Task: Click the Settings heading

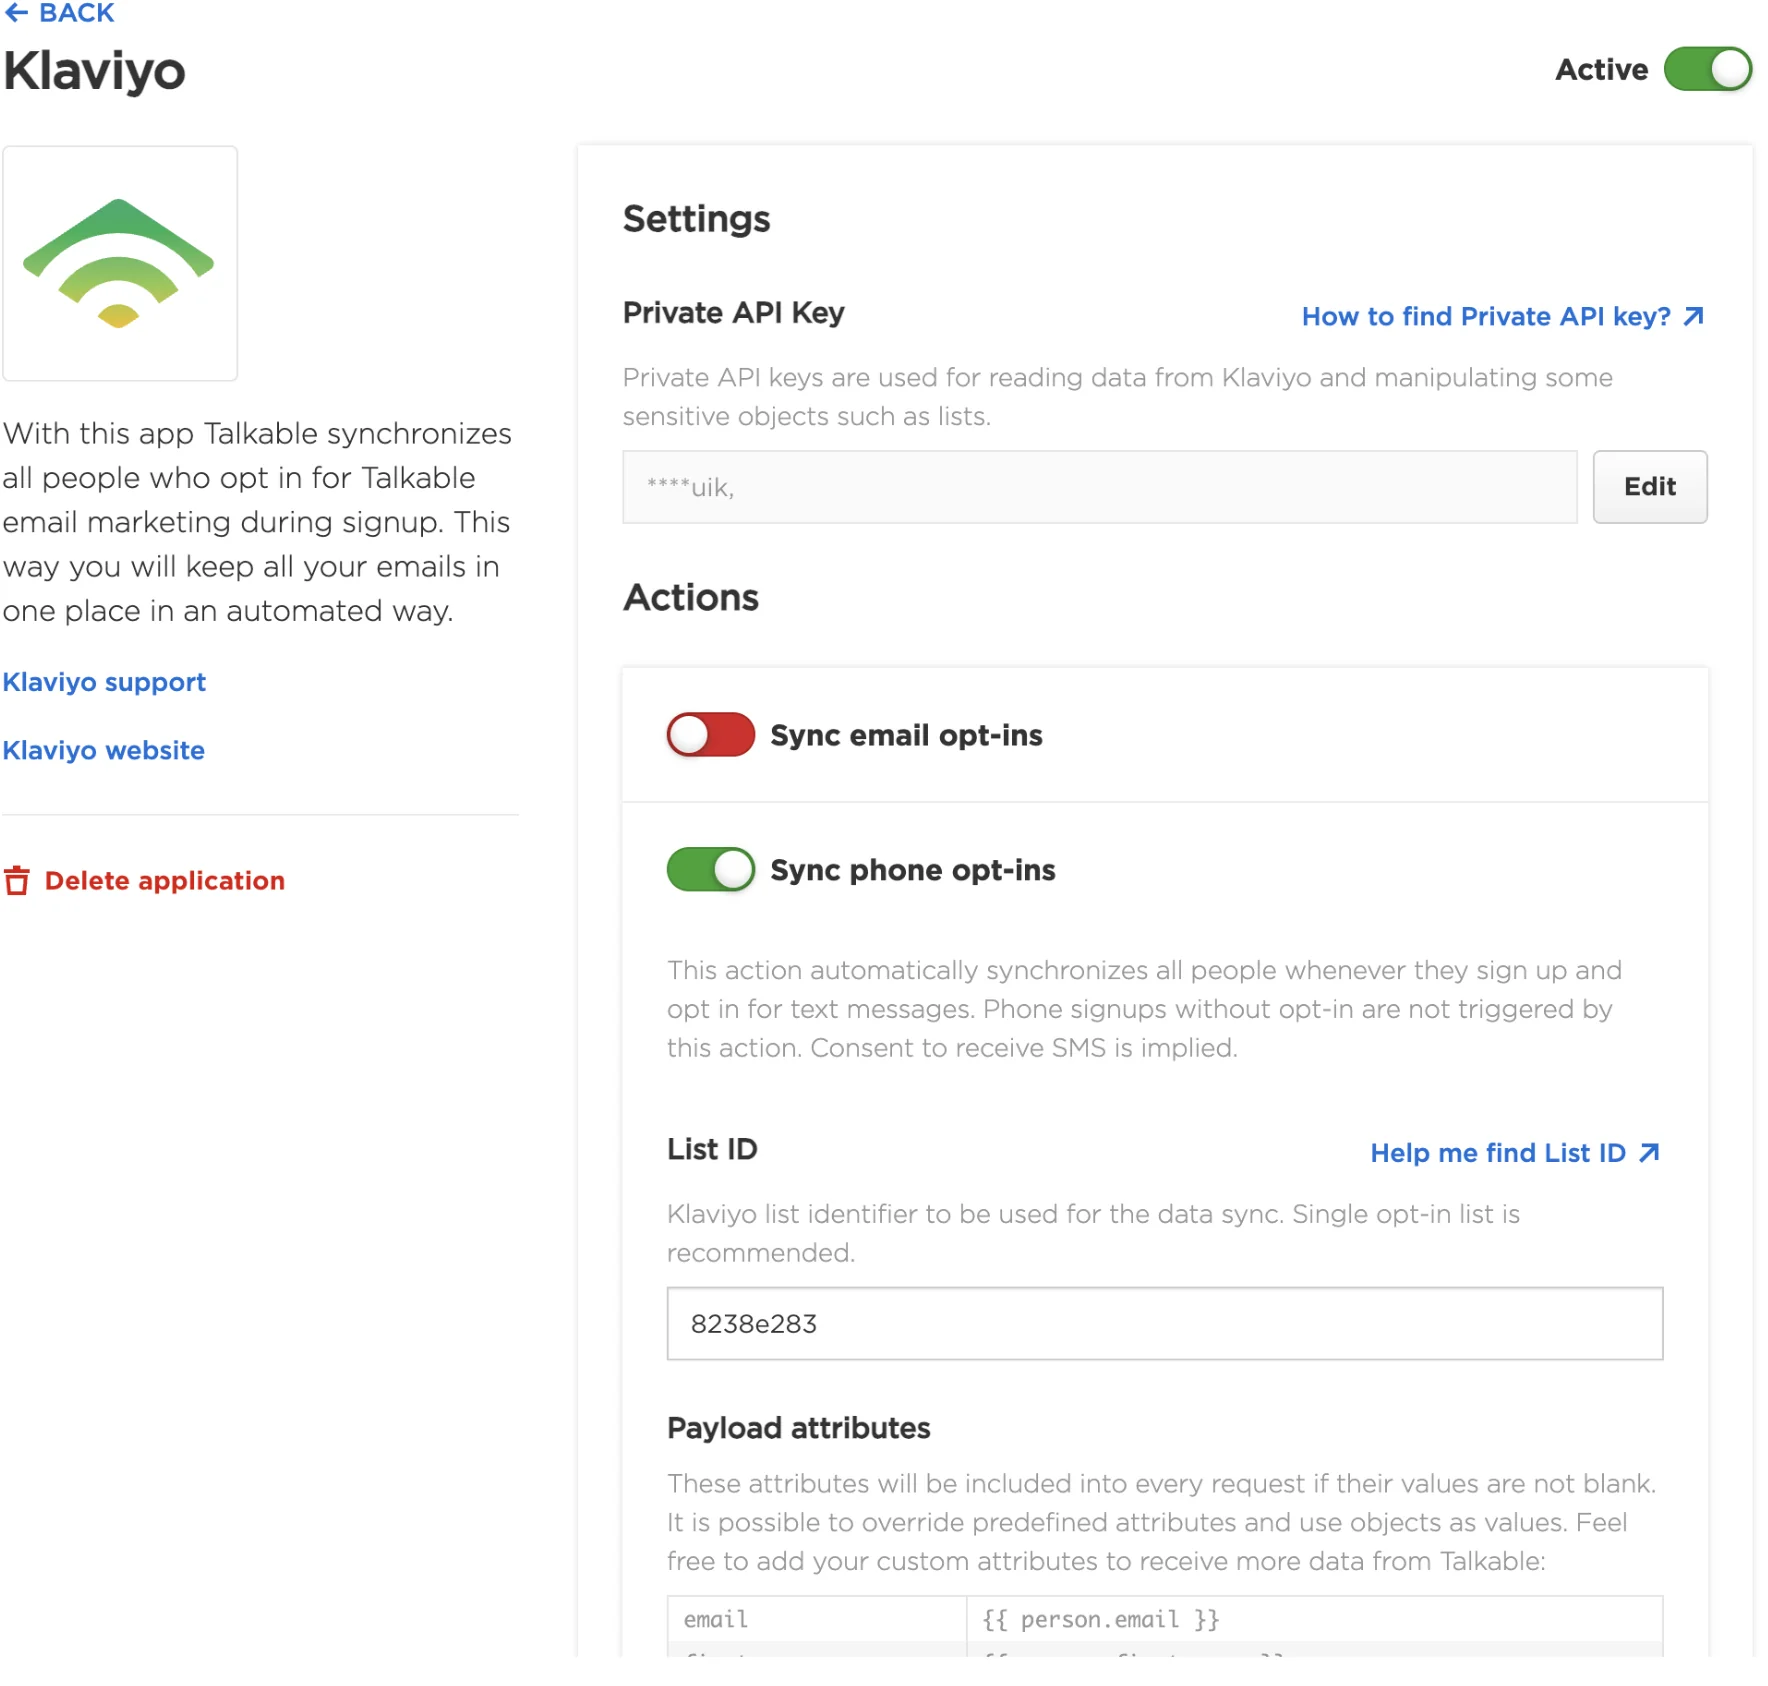Action: [696, 219]
